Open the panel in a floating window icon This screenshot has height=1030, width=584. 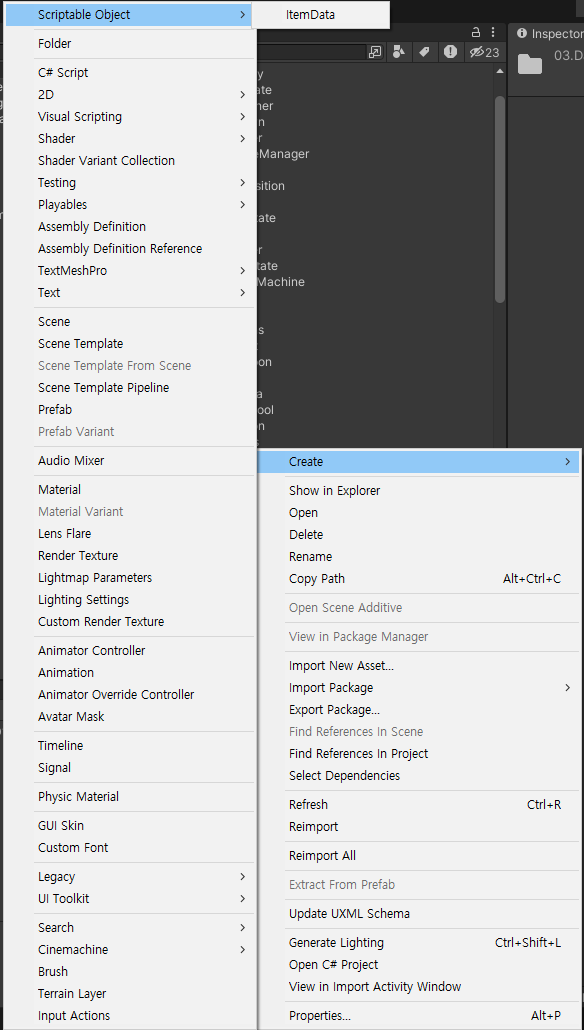pos(375,52)
